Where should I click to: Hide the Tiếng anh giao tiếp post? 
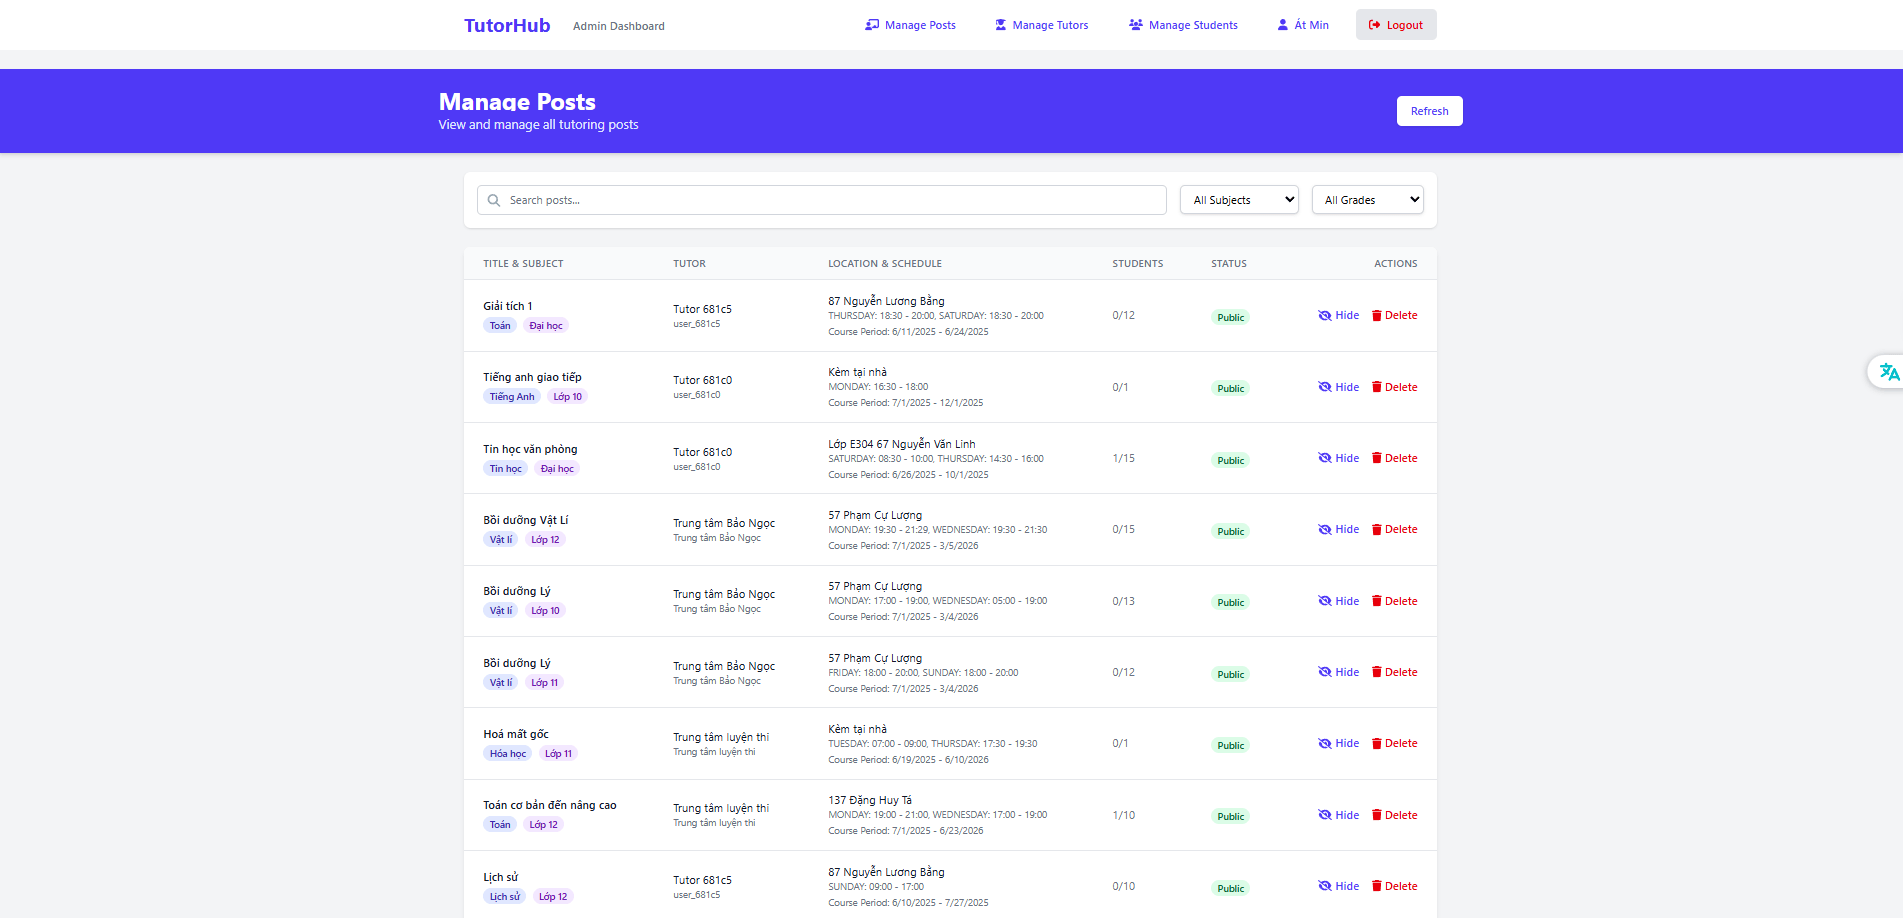1338,387
